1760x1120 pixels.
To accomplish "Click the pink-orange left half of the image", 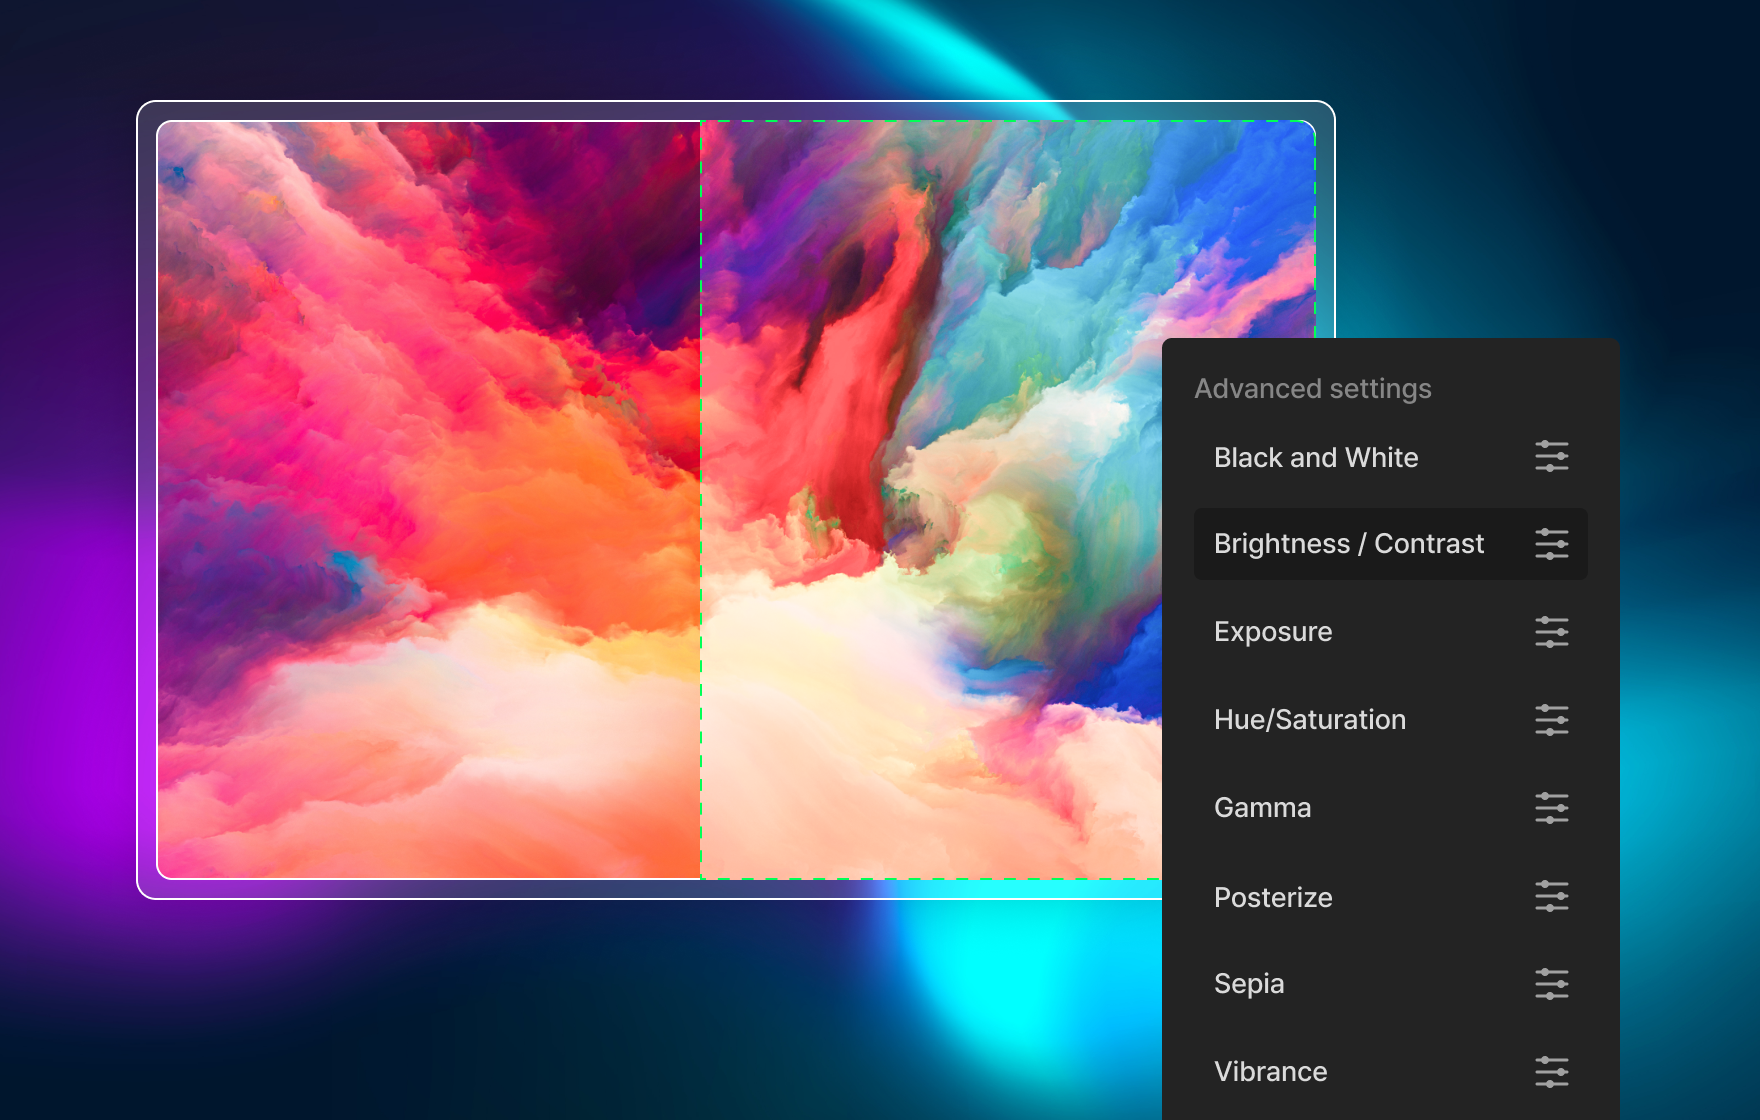I will [428, 500].
